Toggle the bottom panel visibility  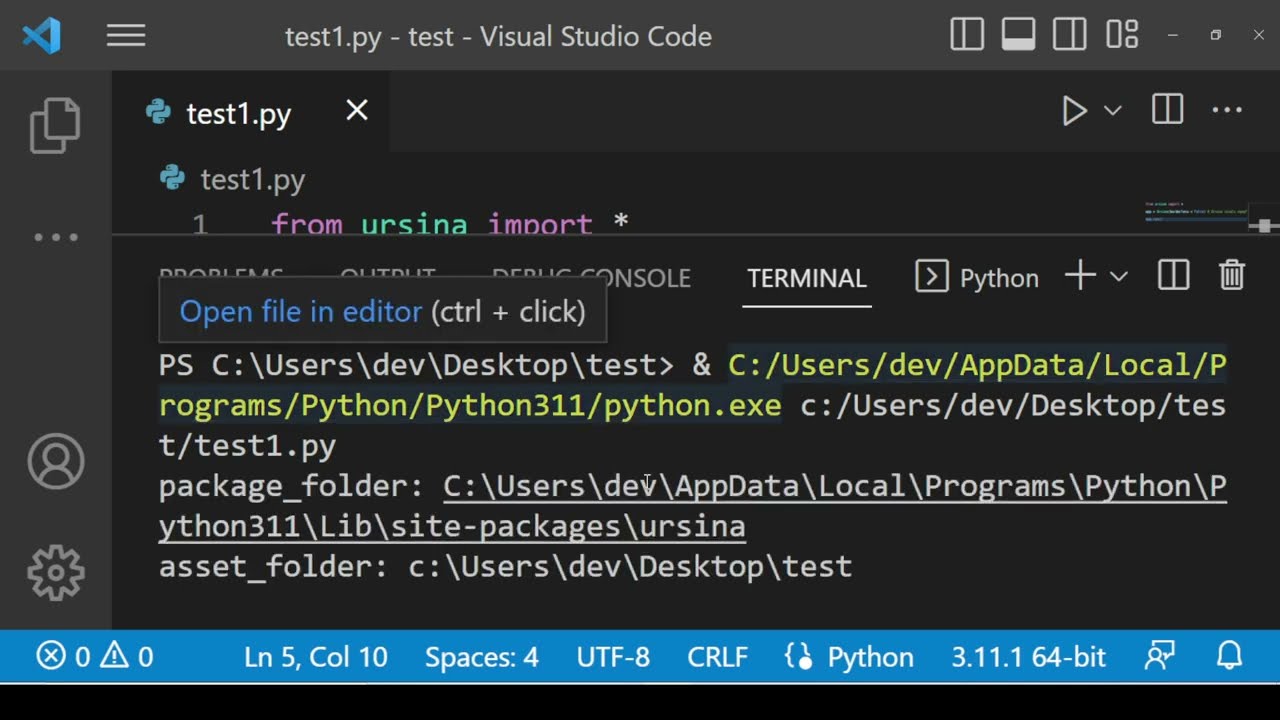click(1018, 36)
